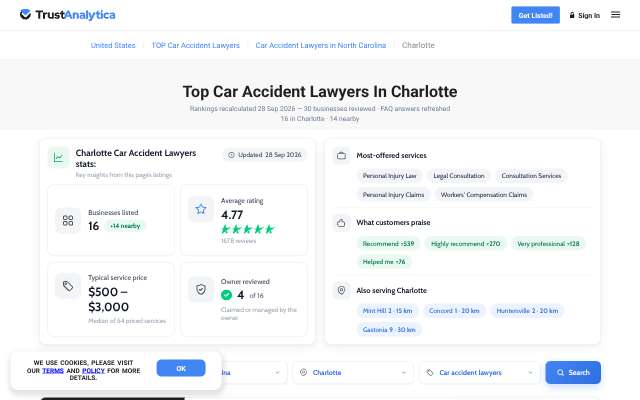The width and height of the screenshot is (640, 400).
Task: Click the Owner reviewed shield icon
Action: coord(200,289)
